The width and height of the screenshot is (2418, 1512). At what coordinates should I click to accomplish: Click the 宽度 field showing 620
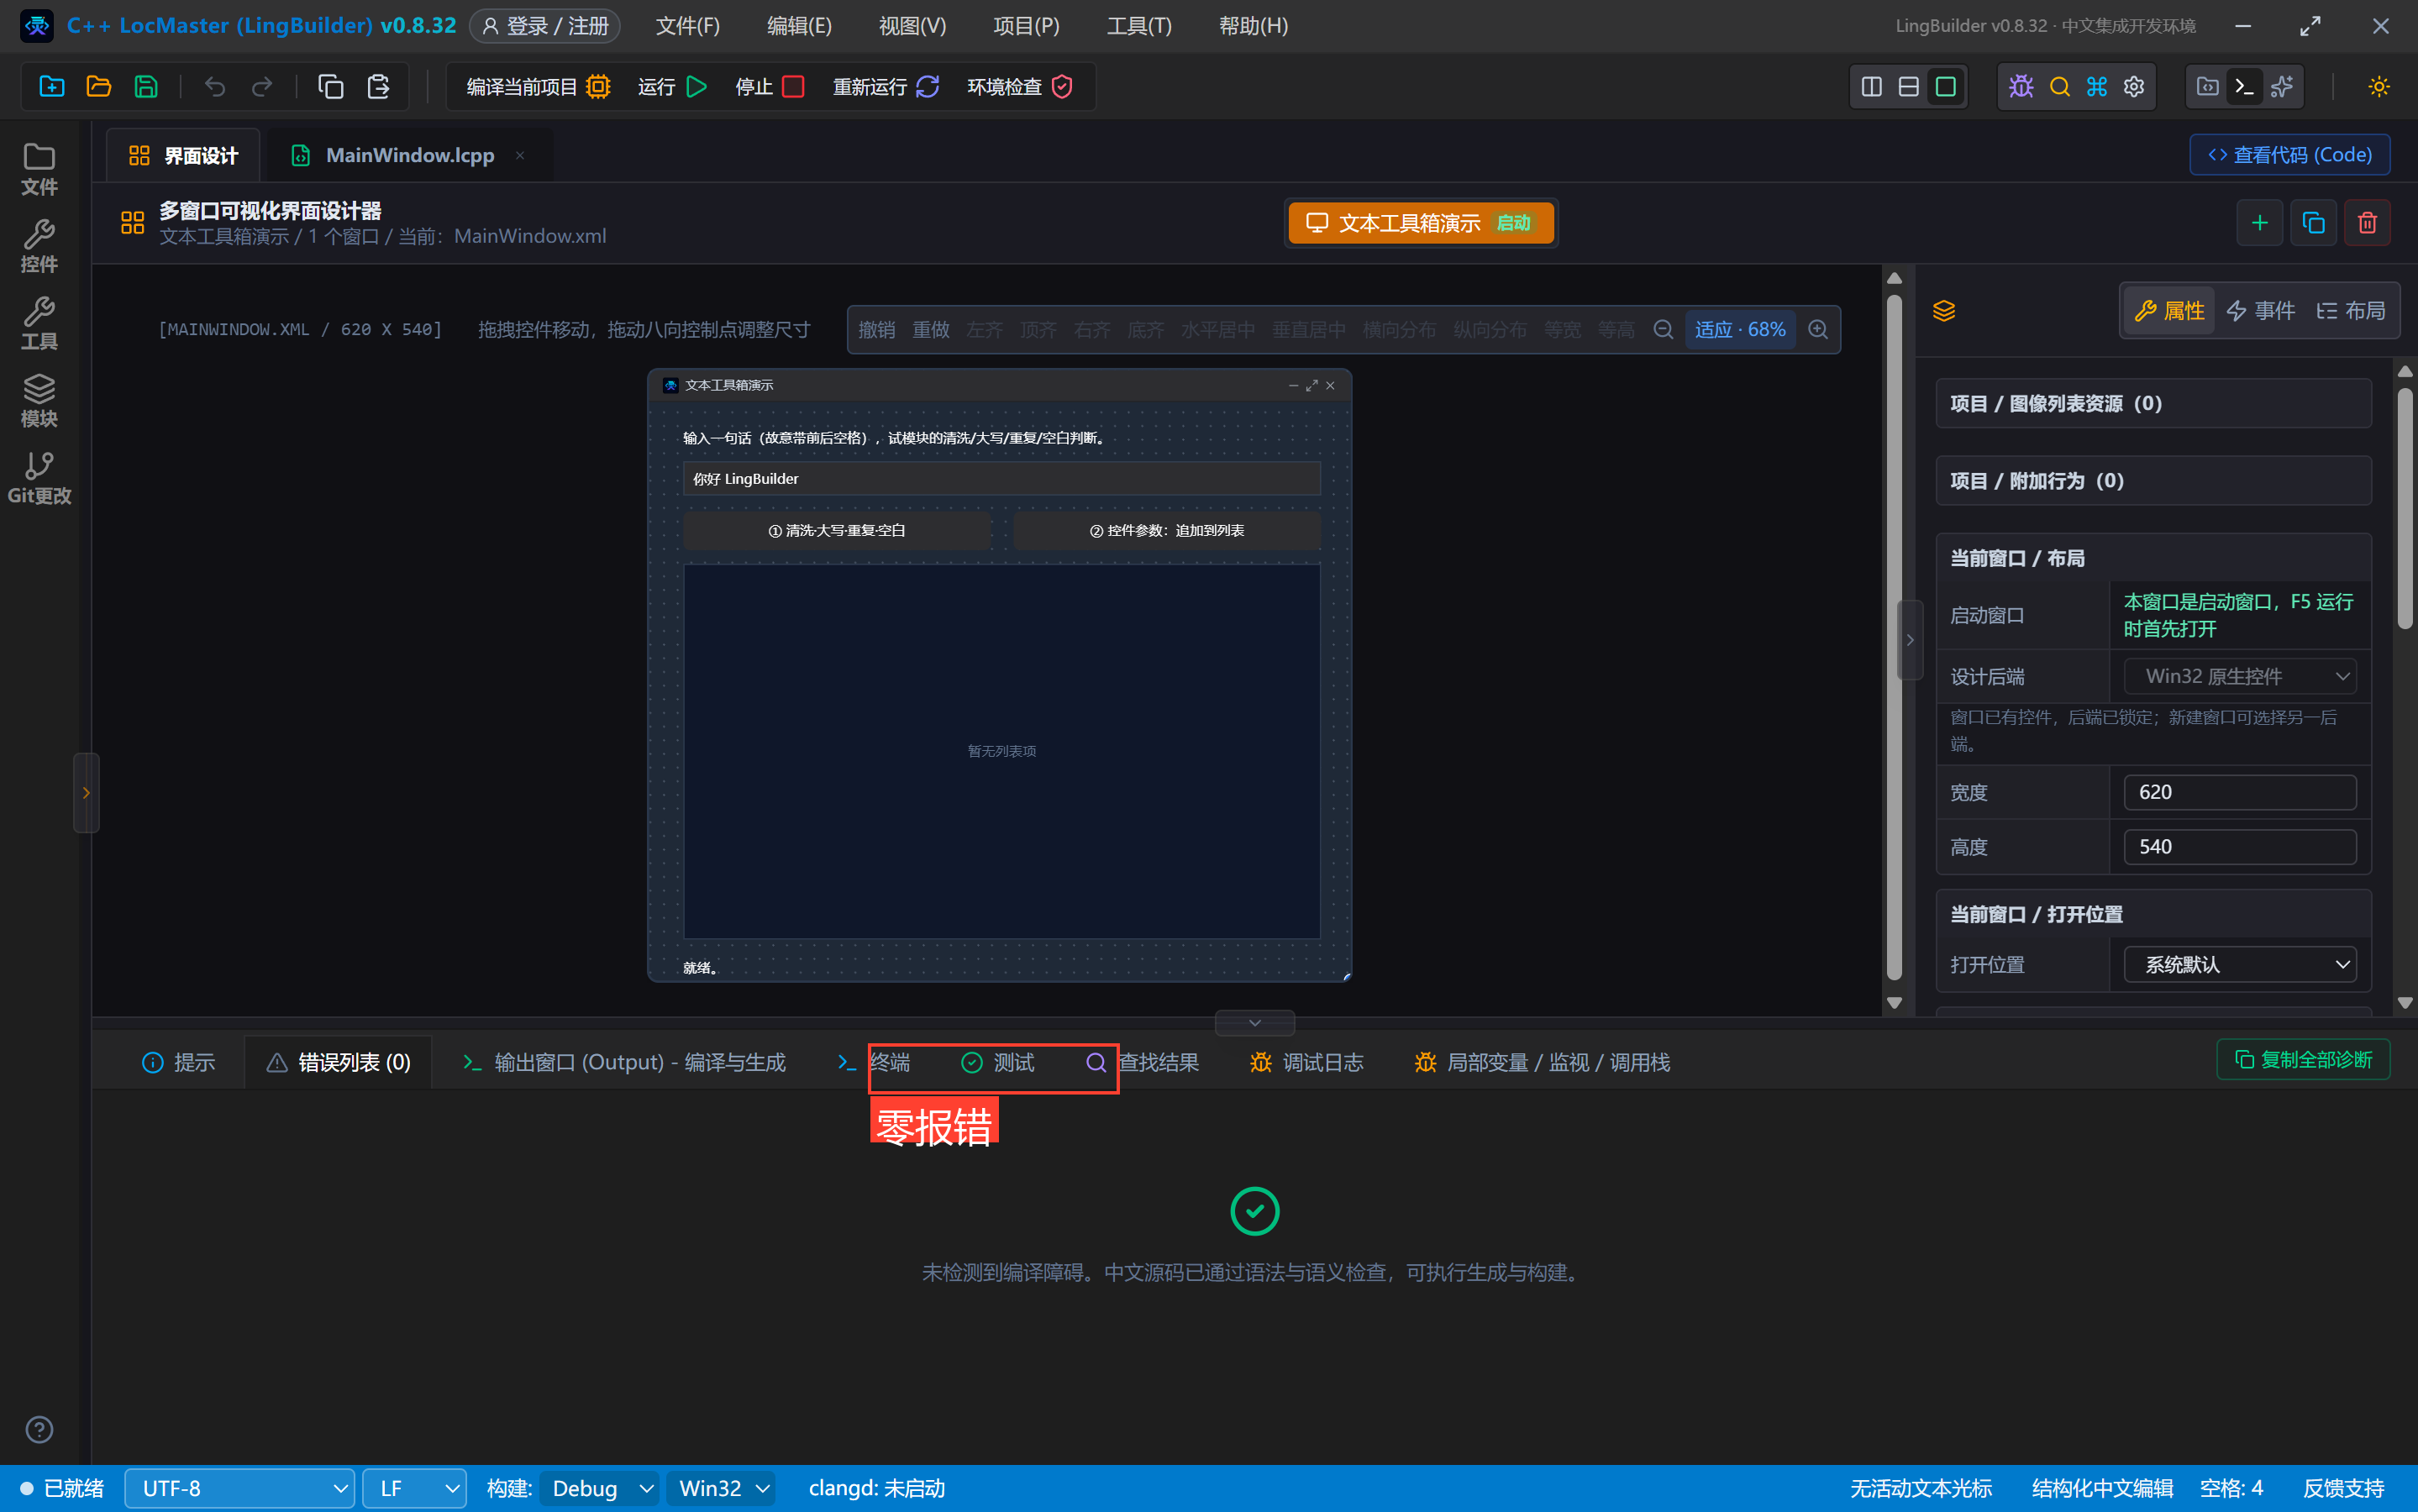click(x=2240, y=792)
